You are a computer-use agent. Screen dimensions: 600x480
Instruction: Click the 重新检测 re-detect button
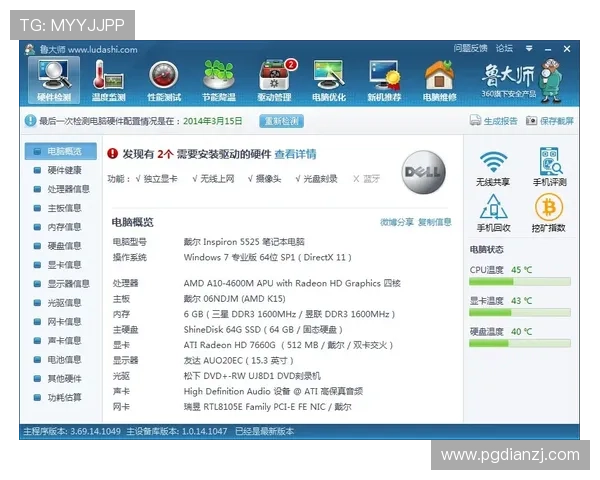[281, 121]
